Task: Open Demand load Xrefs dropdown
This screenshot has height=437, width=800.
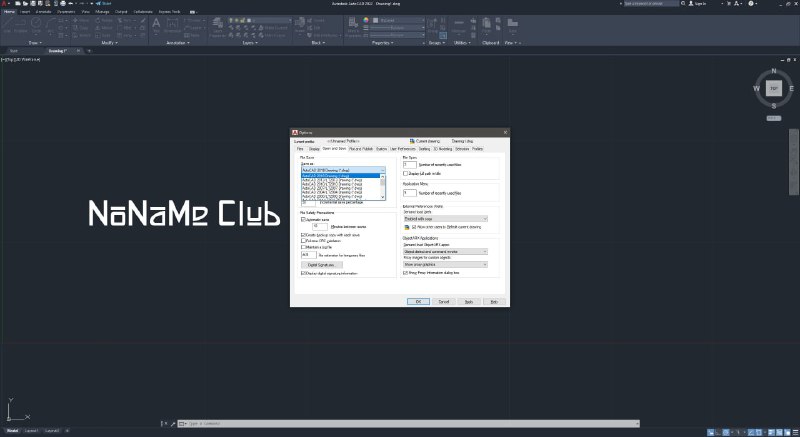Action: pos(445,219)
